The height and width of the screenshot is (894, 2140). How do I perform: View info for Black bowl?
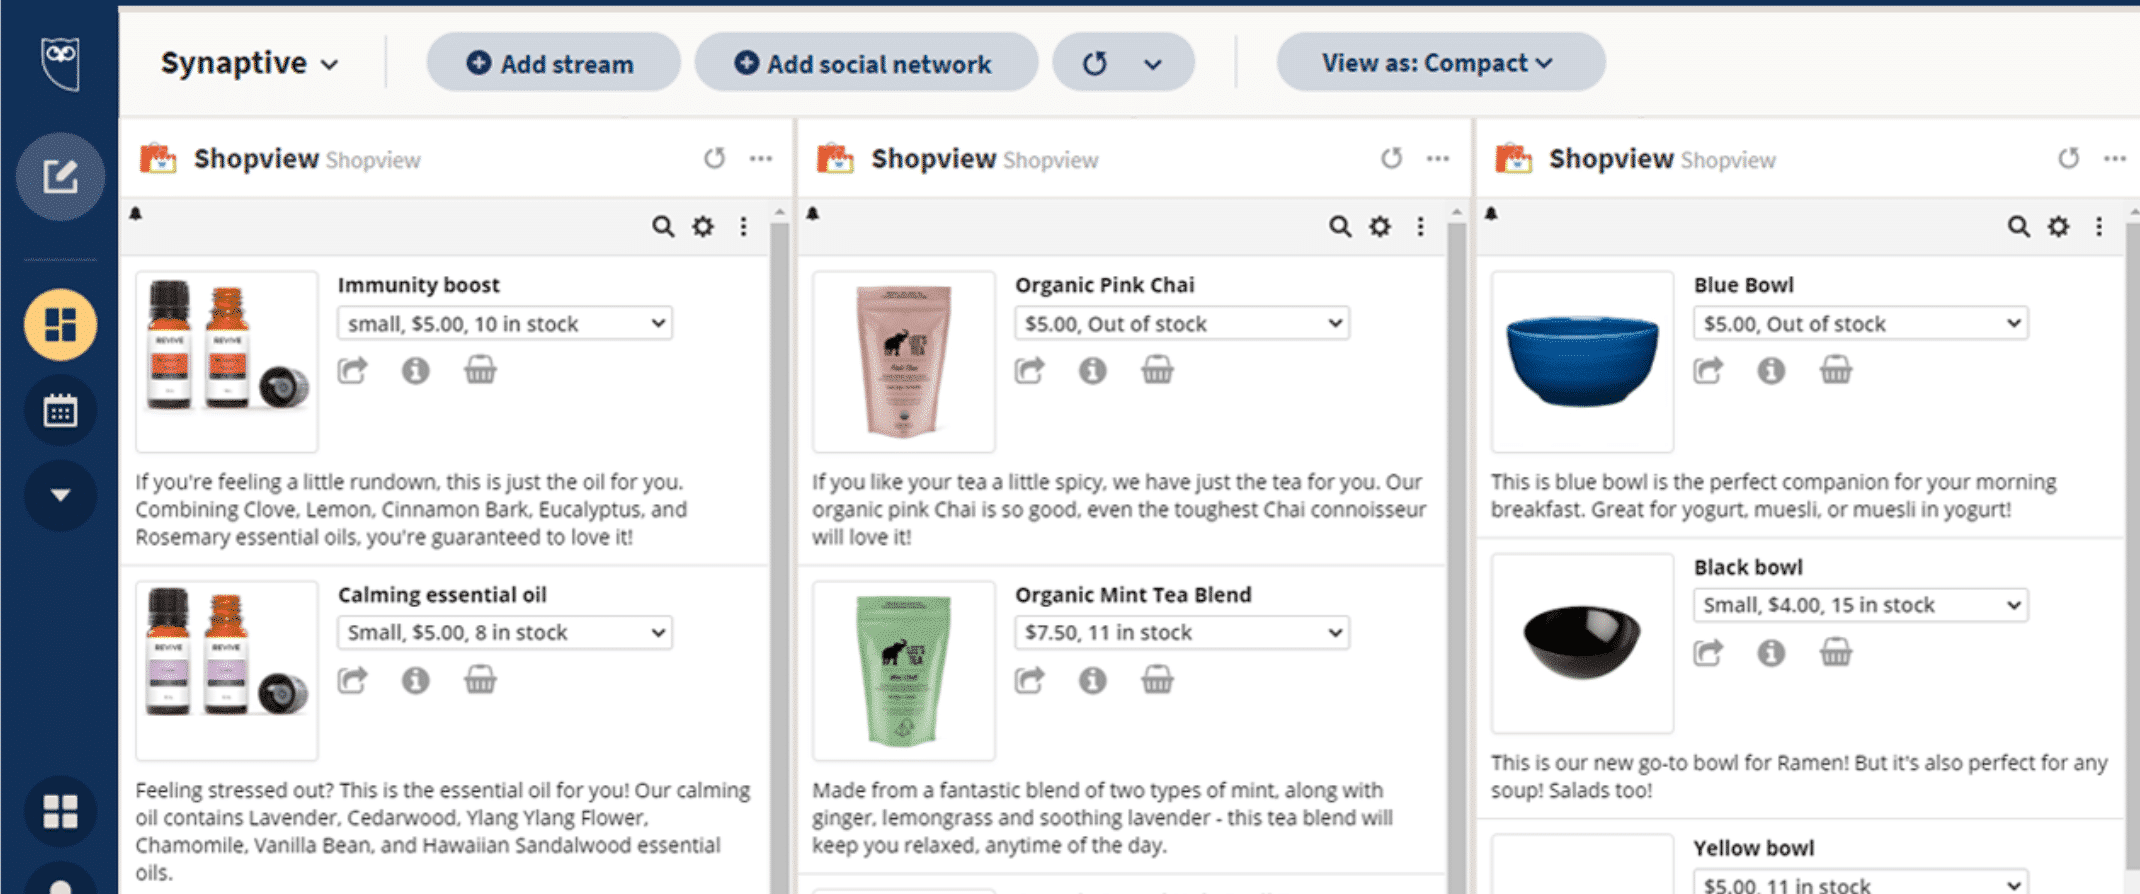click(x=1772, y=653)
